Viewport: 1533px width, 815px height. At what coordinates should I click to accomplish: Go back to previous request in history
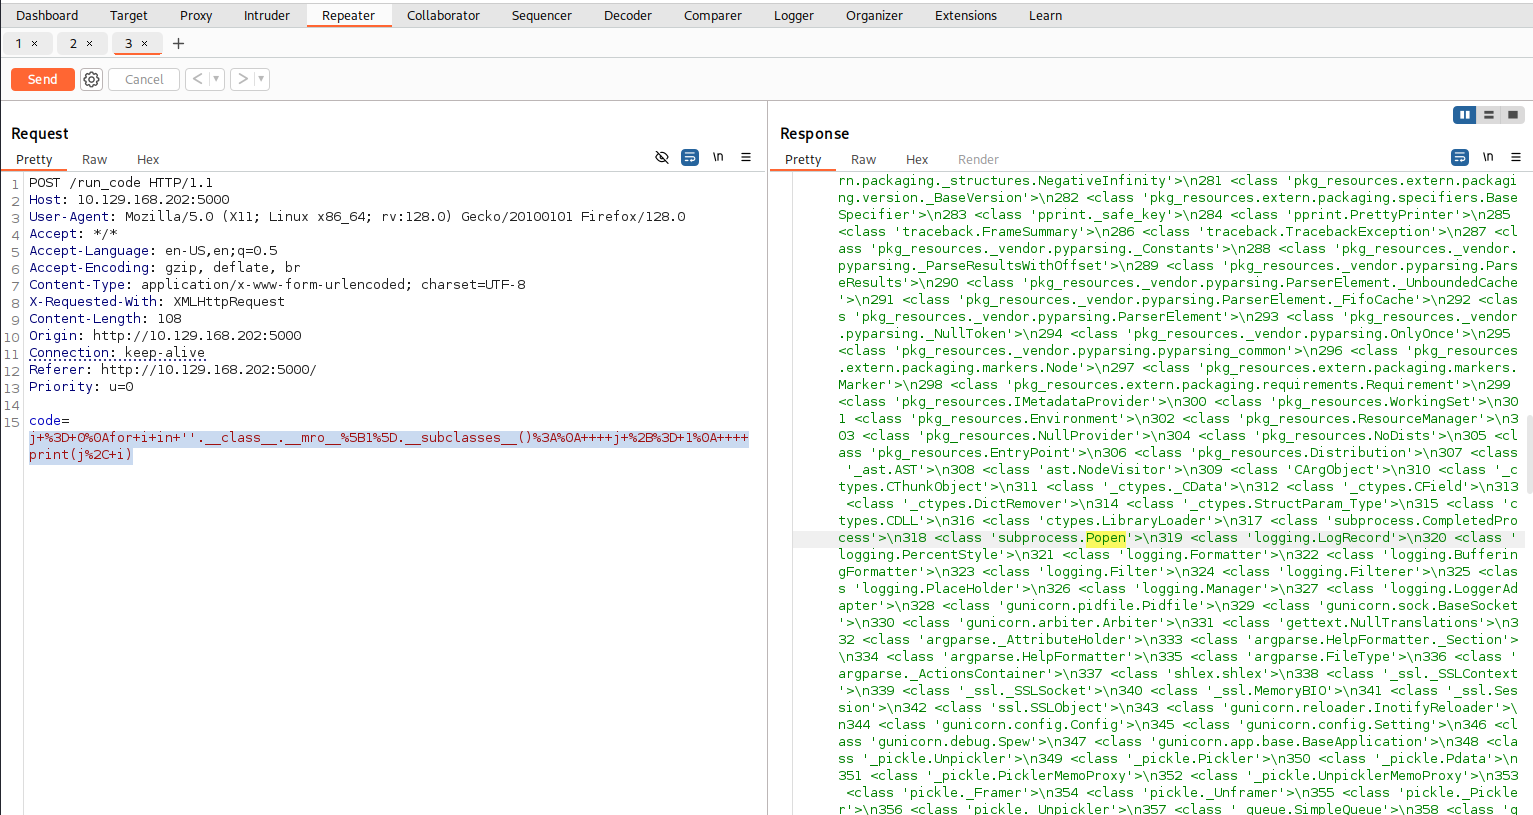[198, 79]
